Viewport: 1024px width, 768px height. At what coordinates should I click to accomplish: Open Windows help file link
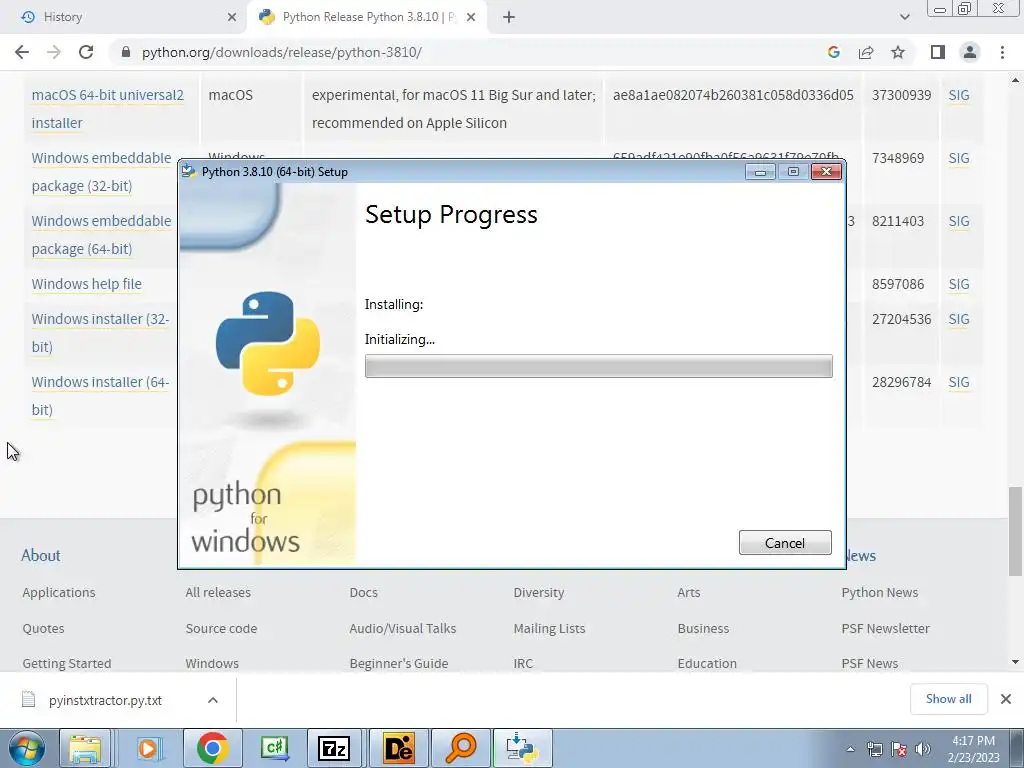[86, 284]
